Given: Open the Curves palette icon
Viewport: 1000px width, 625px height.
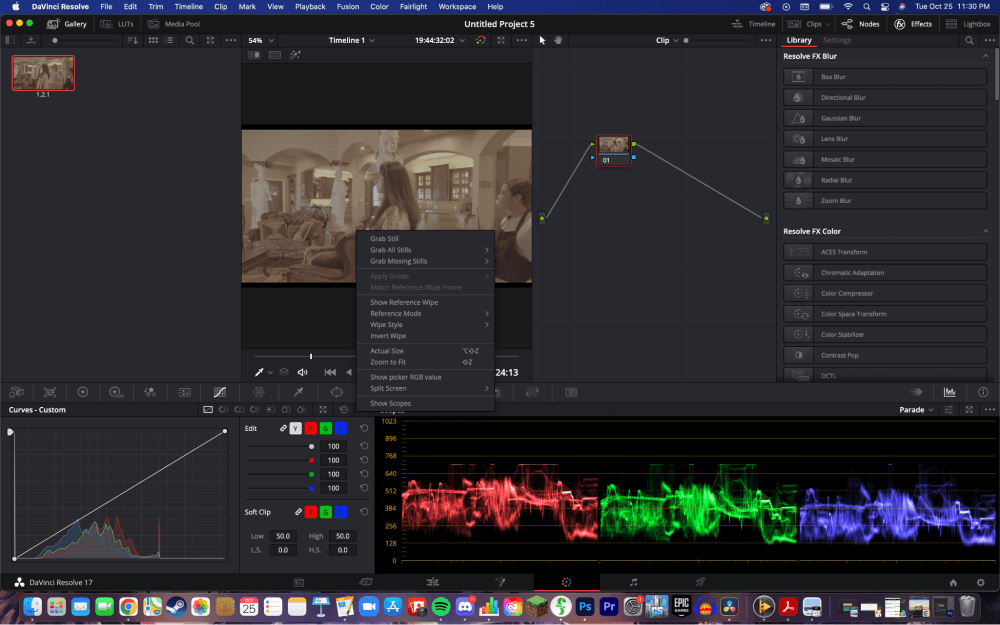Looking at the screenshot, I should [220, 392].
